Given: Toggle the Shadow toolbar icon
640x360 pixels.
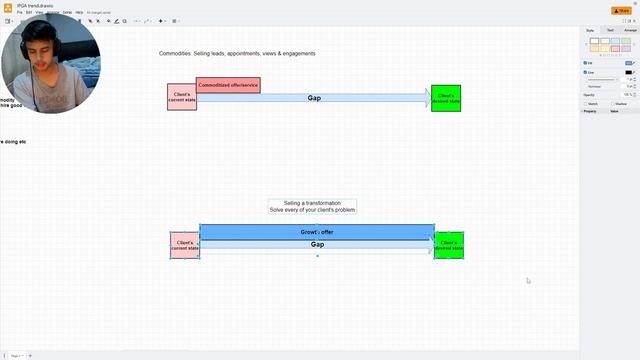Looking at the screenshot, I should click(124, 21).
